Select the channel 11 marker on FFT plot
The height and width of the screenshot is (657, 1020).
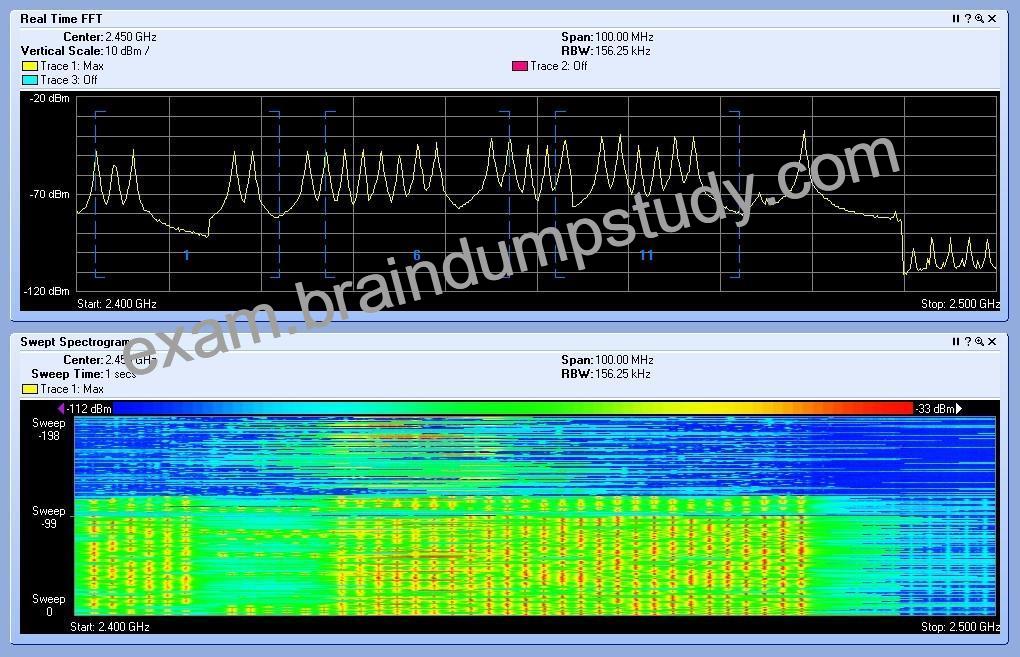click(x=646, y=255)
